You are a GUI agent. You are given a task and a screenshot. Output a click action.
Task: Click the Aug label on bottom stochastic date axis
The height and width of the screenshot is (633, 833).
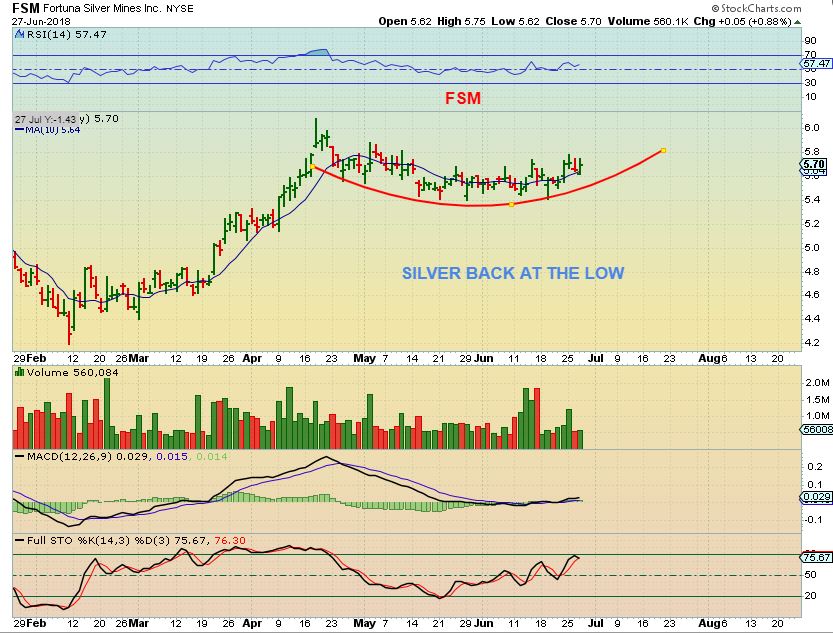click(x=709, y=623)
